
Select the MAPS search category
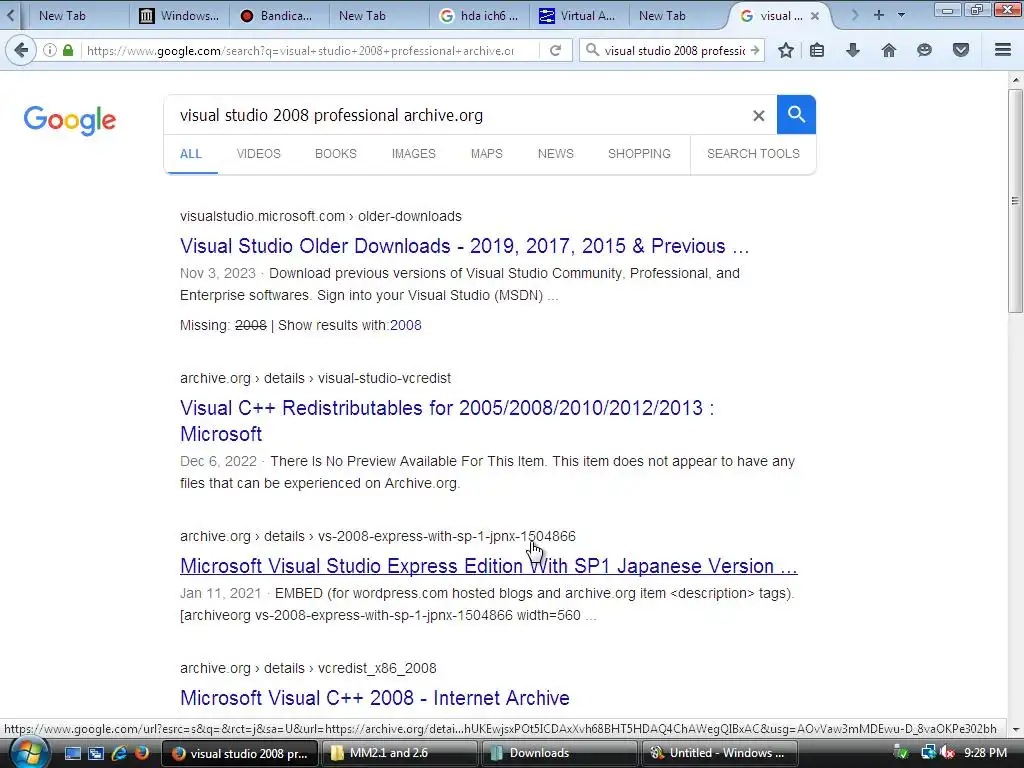487,153
